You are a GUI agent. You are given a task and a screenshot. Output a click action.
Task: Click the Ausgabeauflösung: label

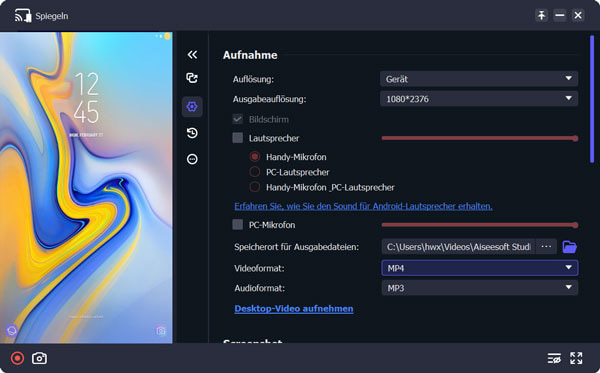(269, 99)
